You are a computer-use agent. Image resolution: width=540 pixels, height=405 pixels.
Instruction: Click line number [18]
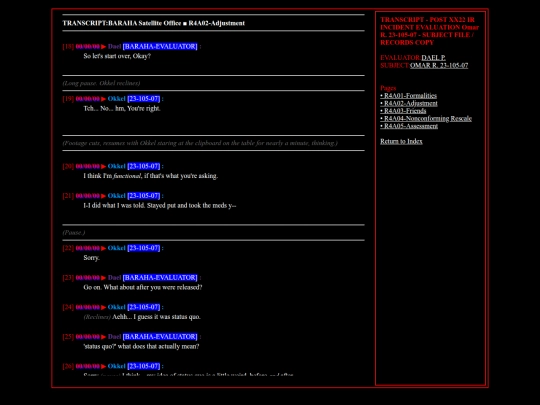point(68,46)
